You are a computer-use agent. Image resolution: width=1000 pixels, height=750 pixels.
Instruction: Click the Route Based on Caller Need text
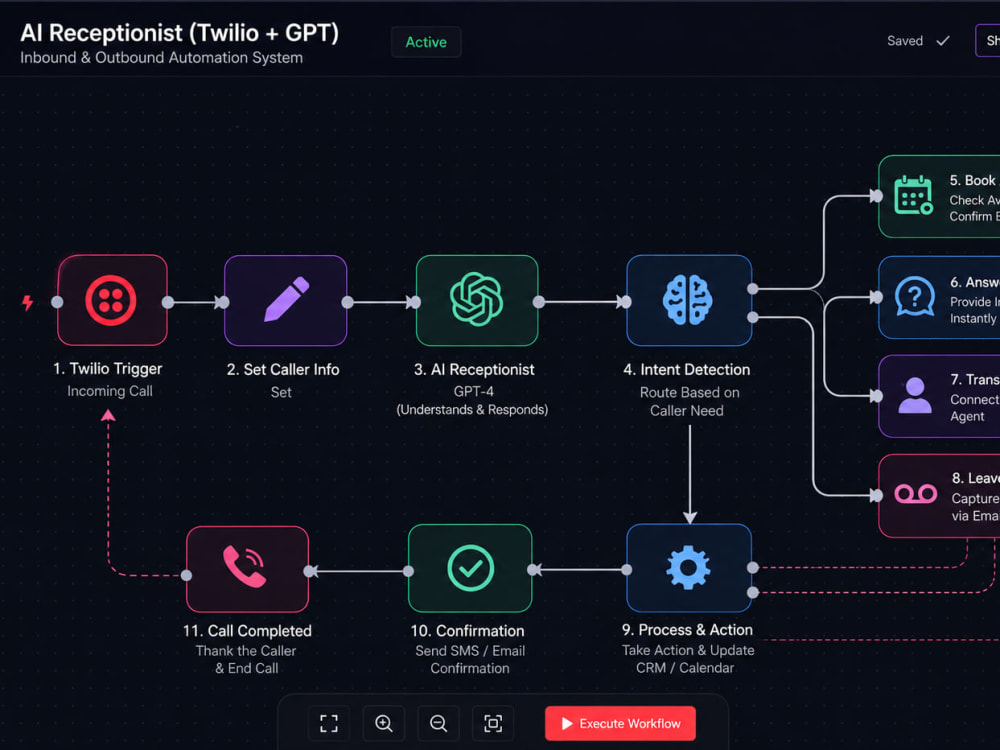pyautogui.click(x=689, y=401)
